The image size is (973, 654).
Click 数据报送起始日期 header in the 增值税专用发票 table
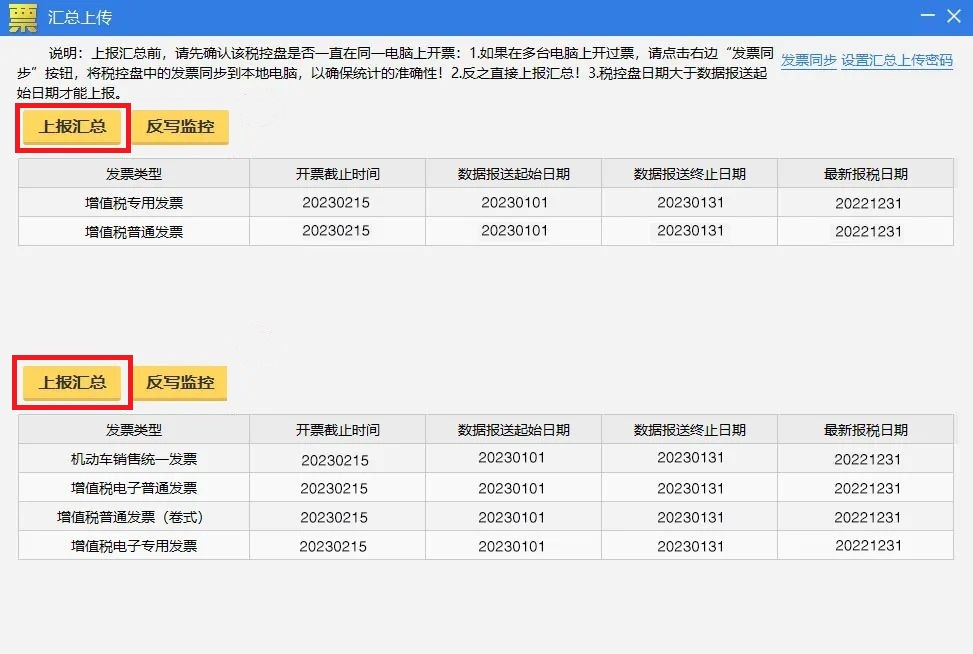pyautogui.click(x=514, y=174)
